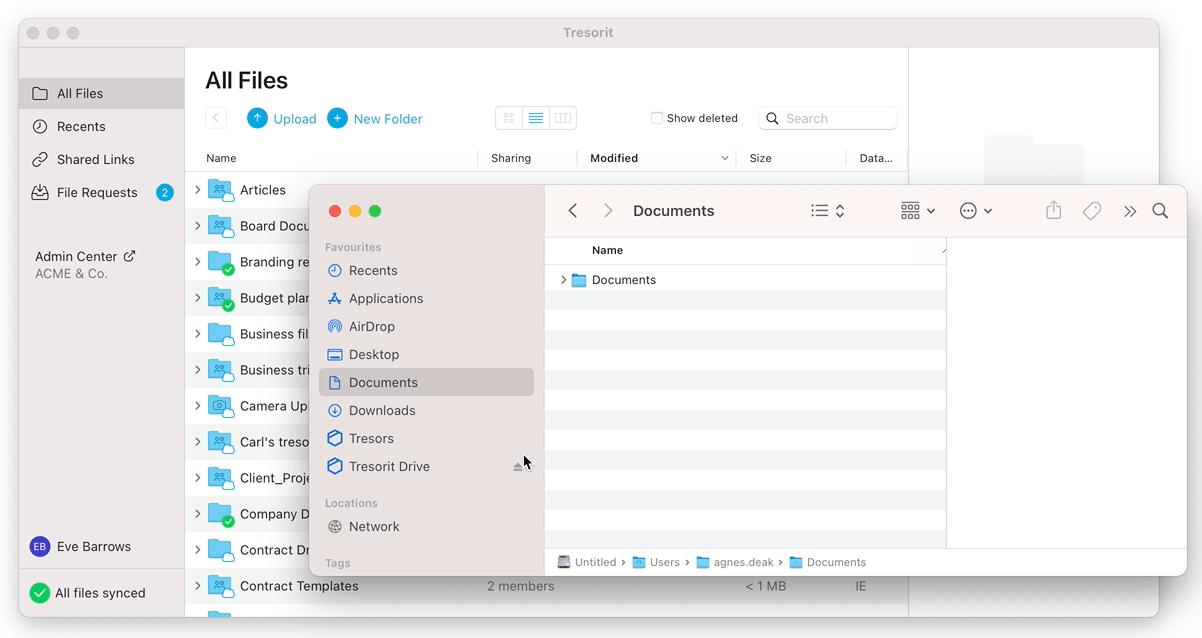Switch Tresorit to column view
The width and height of the screenshot is (1202, 638).
[x=563, y=118]
